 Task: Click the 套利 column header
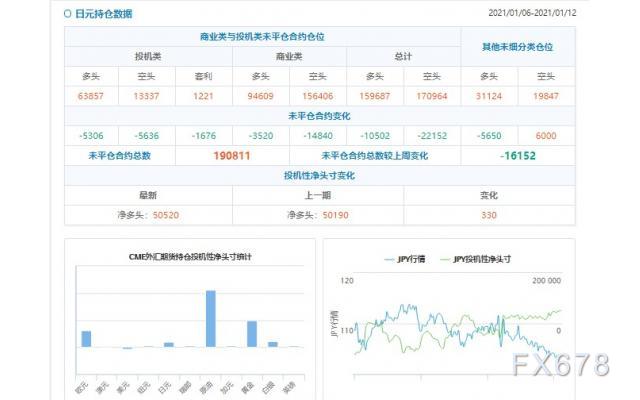pos(204,76)
